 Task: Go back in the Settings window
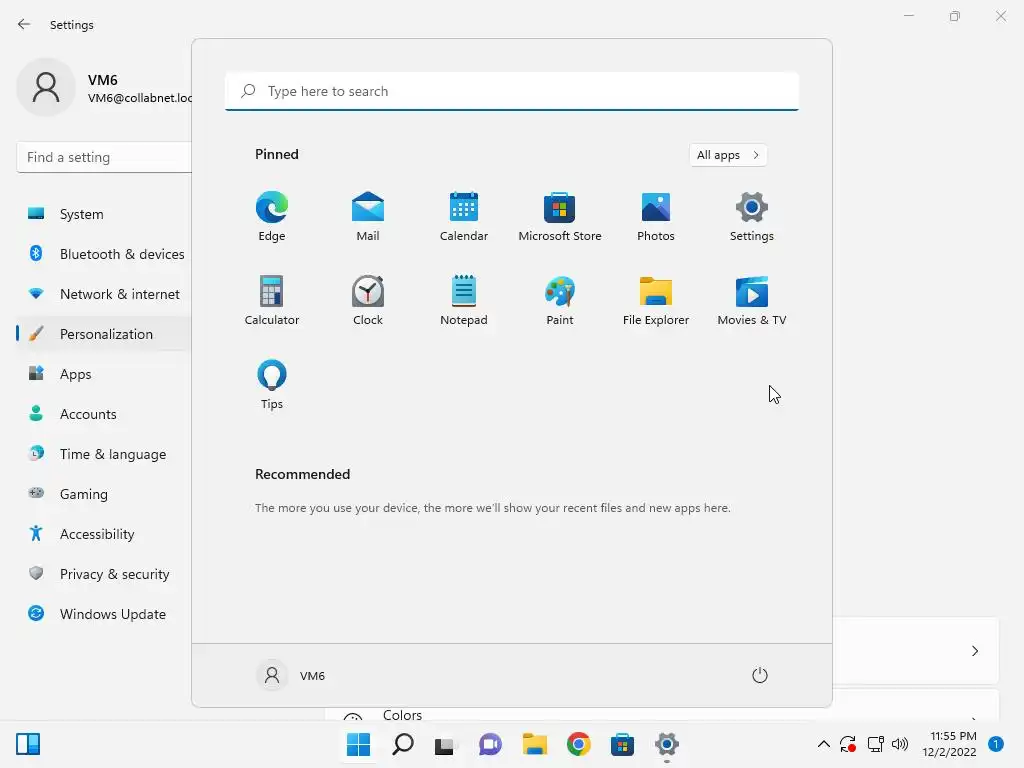click(24, 24)
